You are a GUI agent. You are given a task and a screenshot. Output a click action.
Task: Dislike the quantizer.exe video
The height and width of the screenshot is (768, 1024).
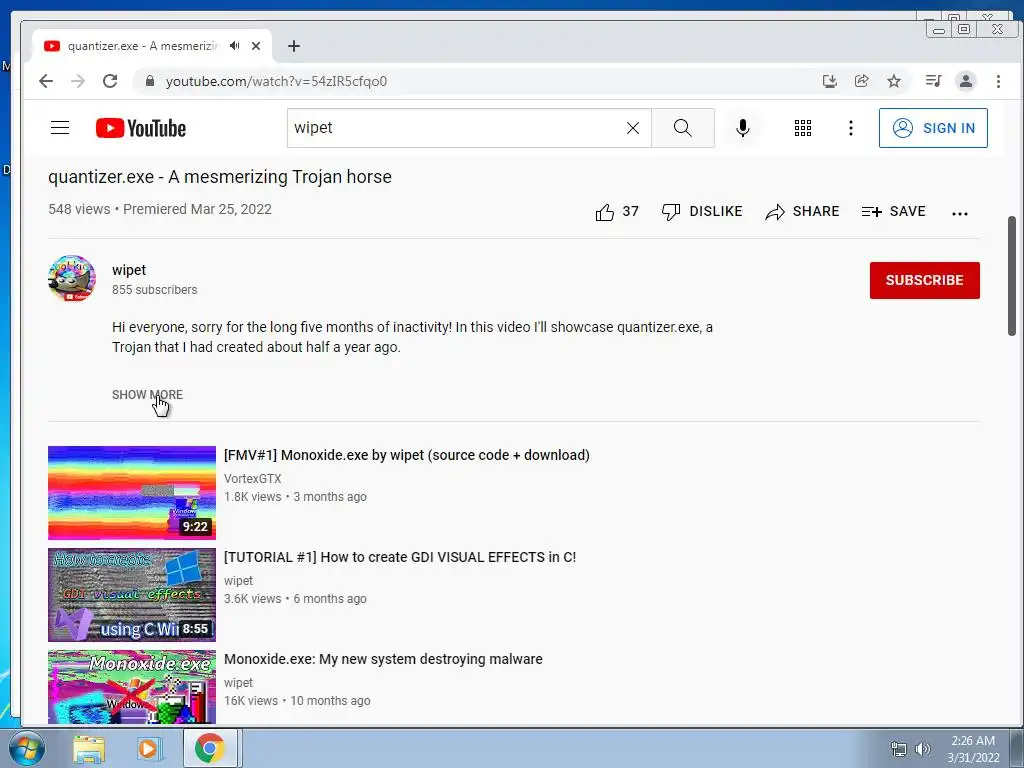tap(702, 212)
